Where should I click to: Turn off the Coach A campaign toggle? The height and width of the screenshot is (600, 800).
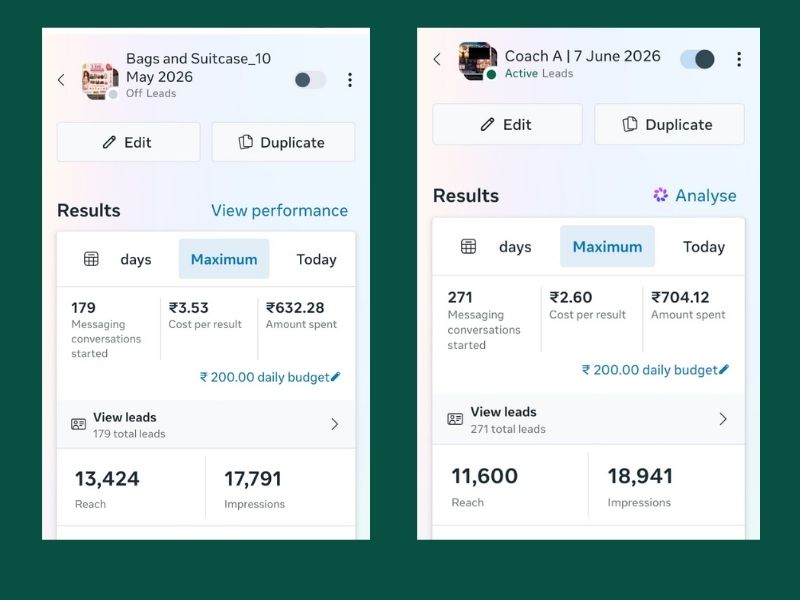(x=697, y=59)
